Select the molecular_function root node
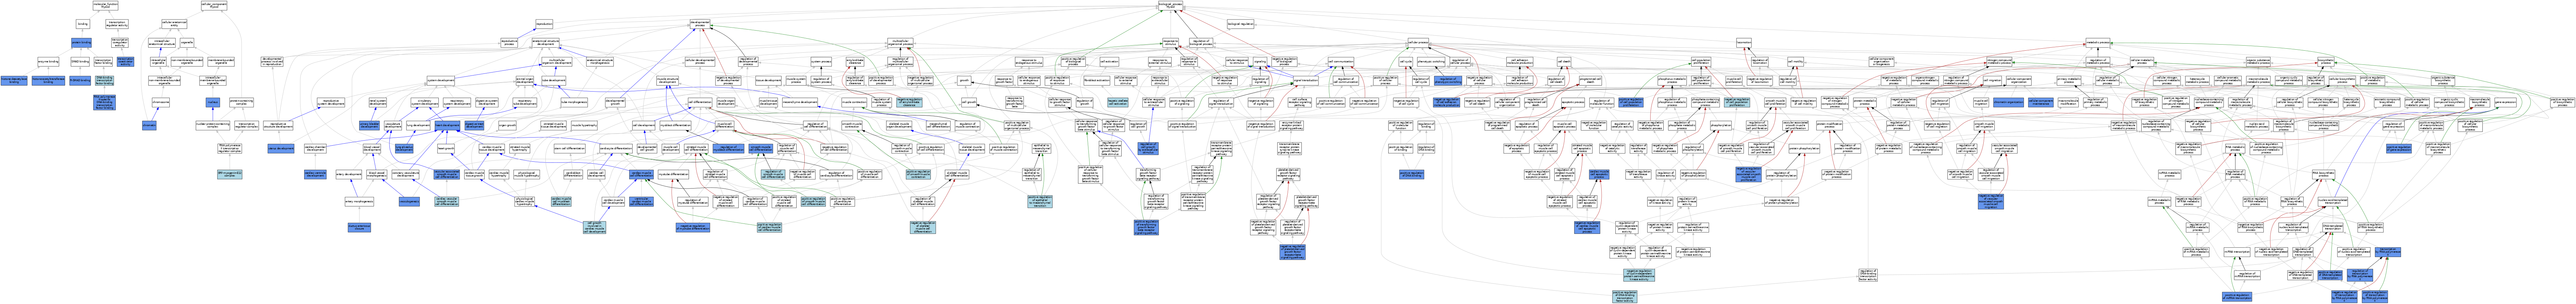Image resolution: width=2576 pixels, height=304 pixels. coord(105,6)
